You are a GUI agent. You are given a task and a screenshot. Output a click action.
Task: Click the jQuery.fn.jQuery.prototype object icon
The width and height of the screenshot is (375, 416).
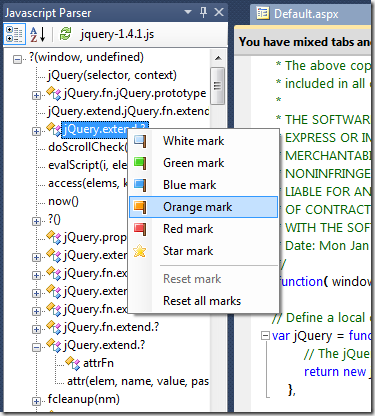(x=53, y=93)
